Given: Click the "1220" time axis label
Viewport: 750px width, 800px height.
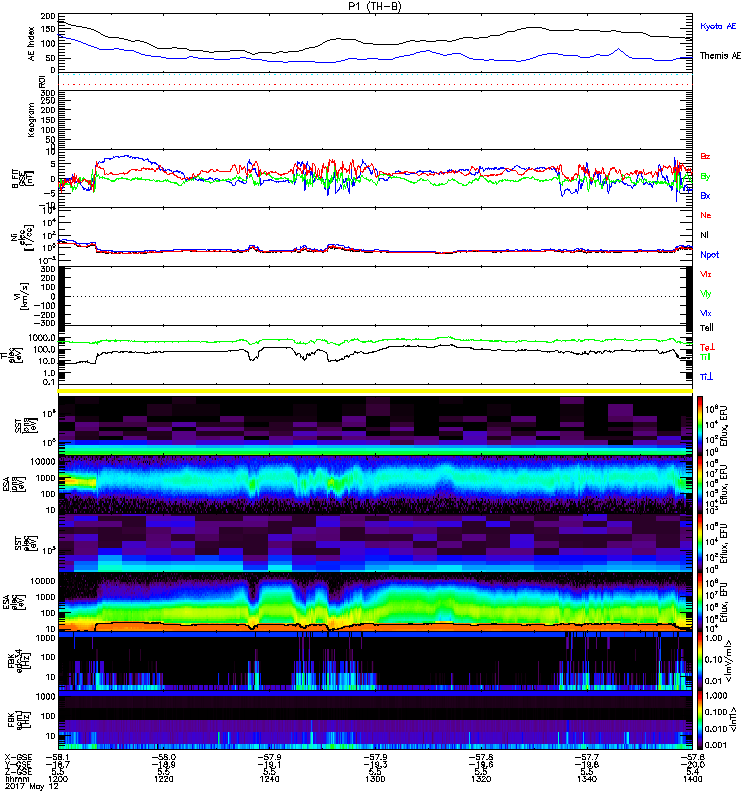Looking at the screenshot, I should coord(163,779).
